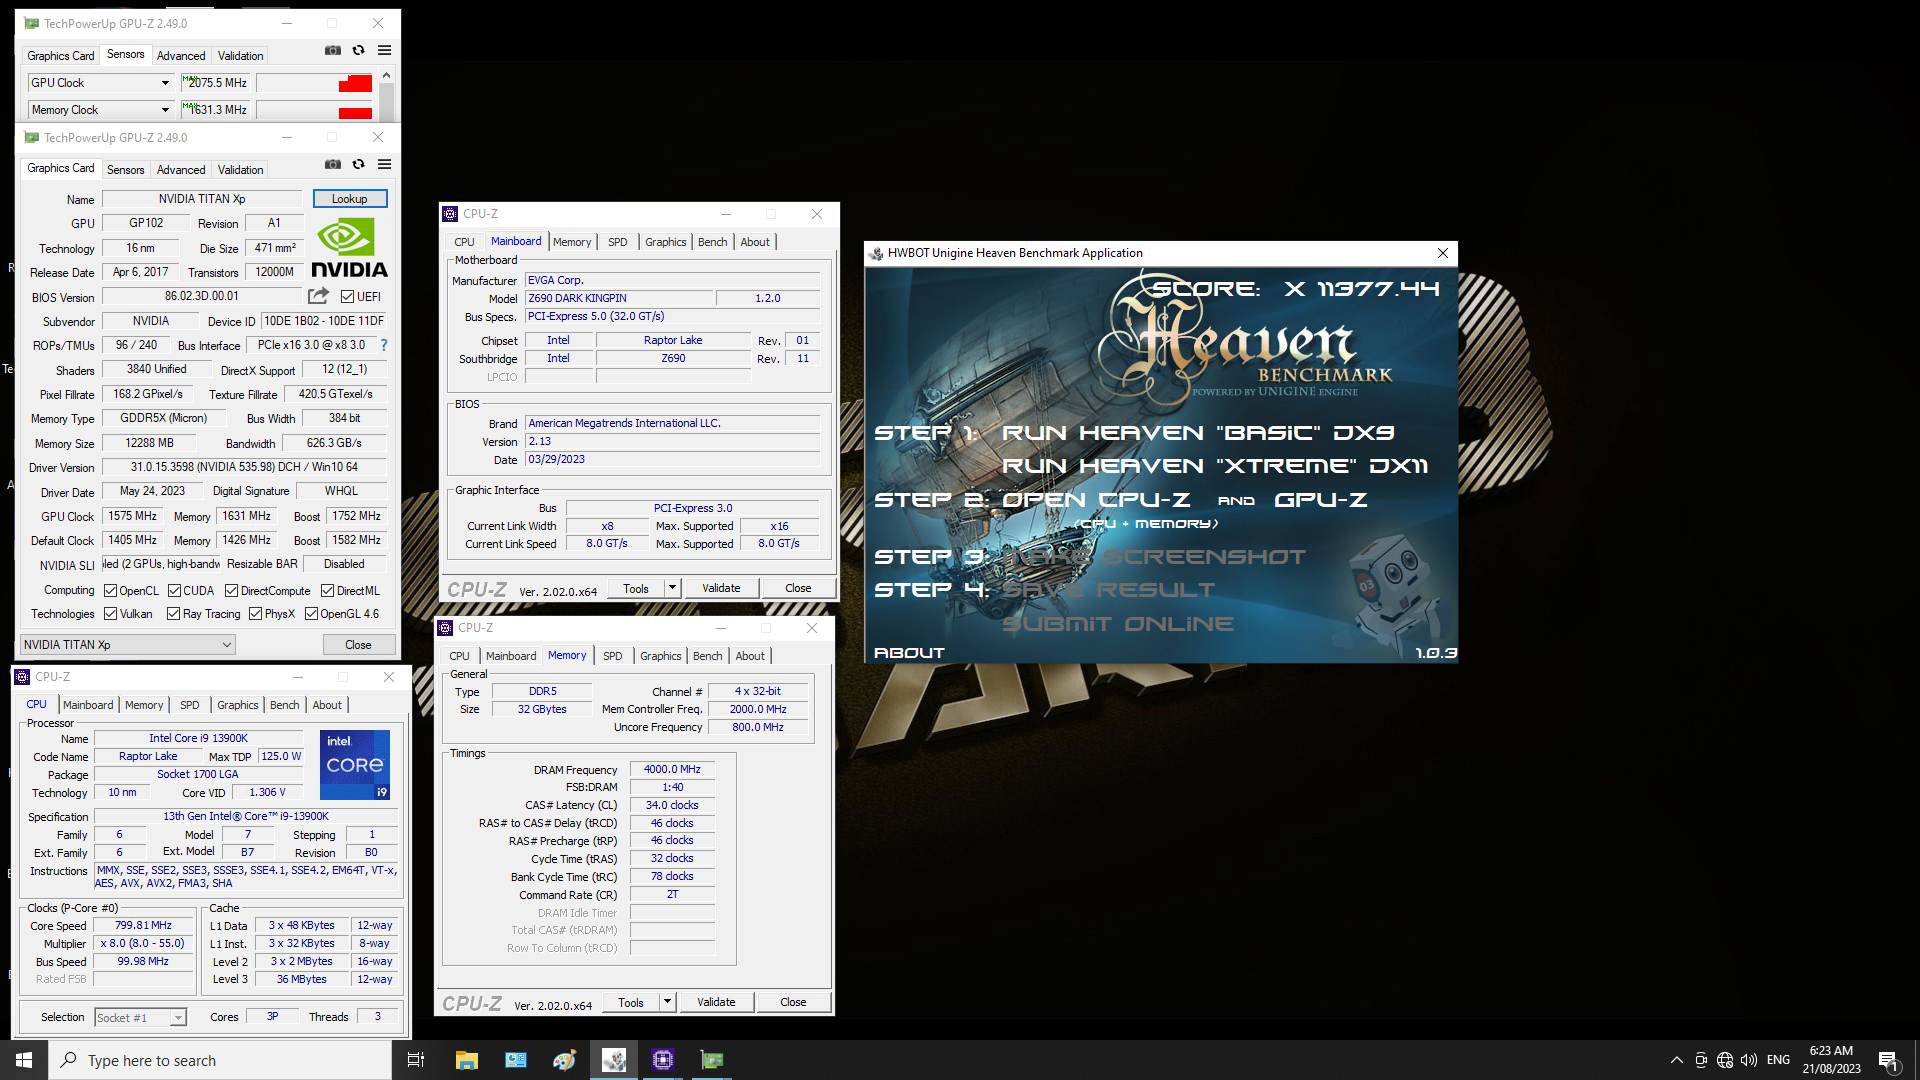Viewport: 1920px width, 1080px height.
Task: Click the ENG language indicator
Action: tap(1778, 1060)
